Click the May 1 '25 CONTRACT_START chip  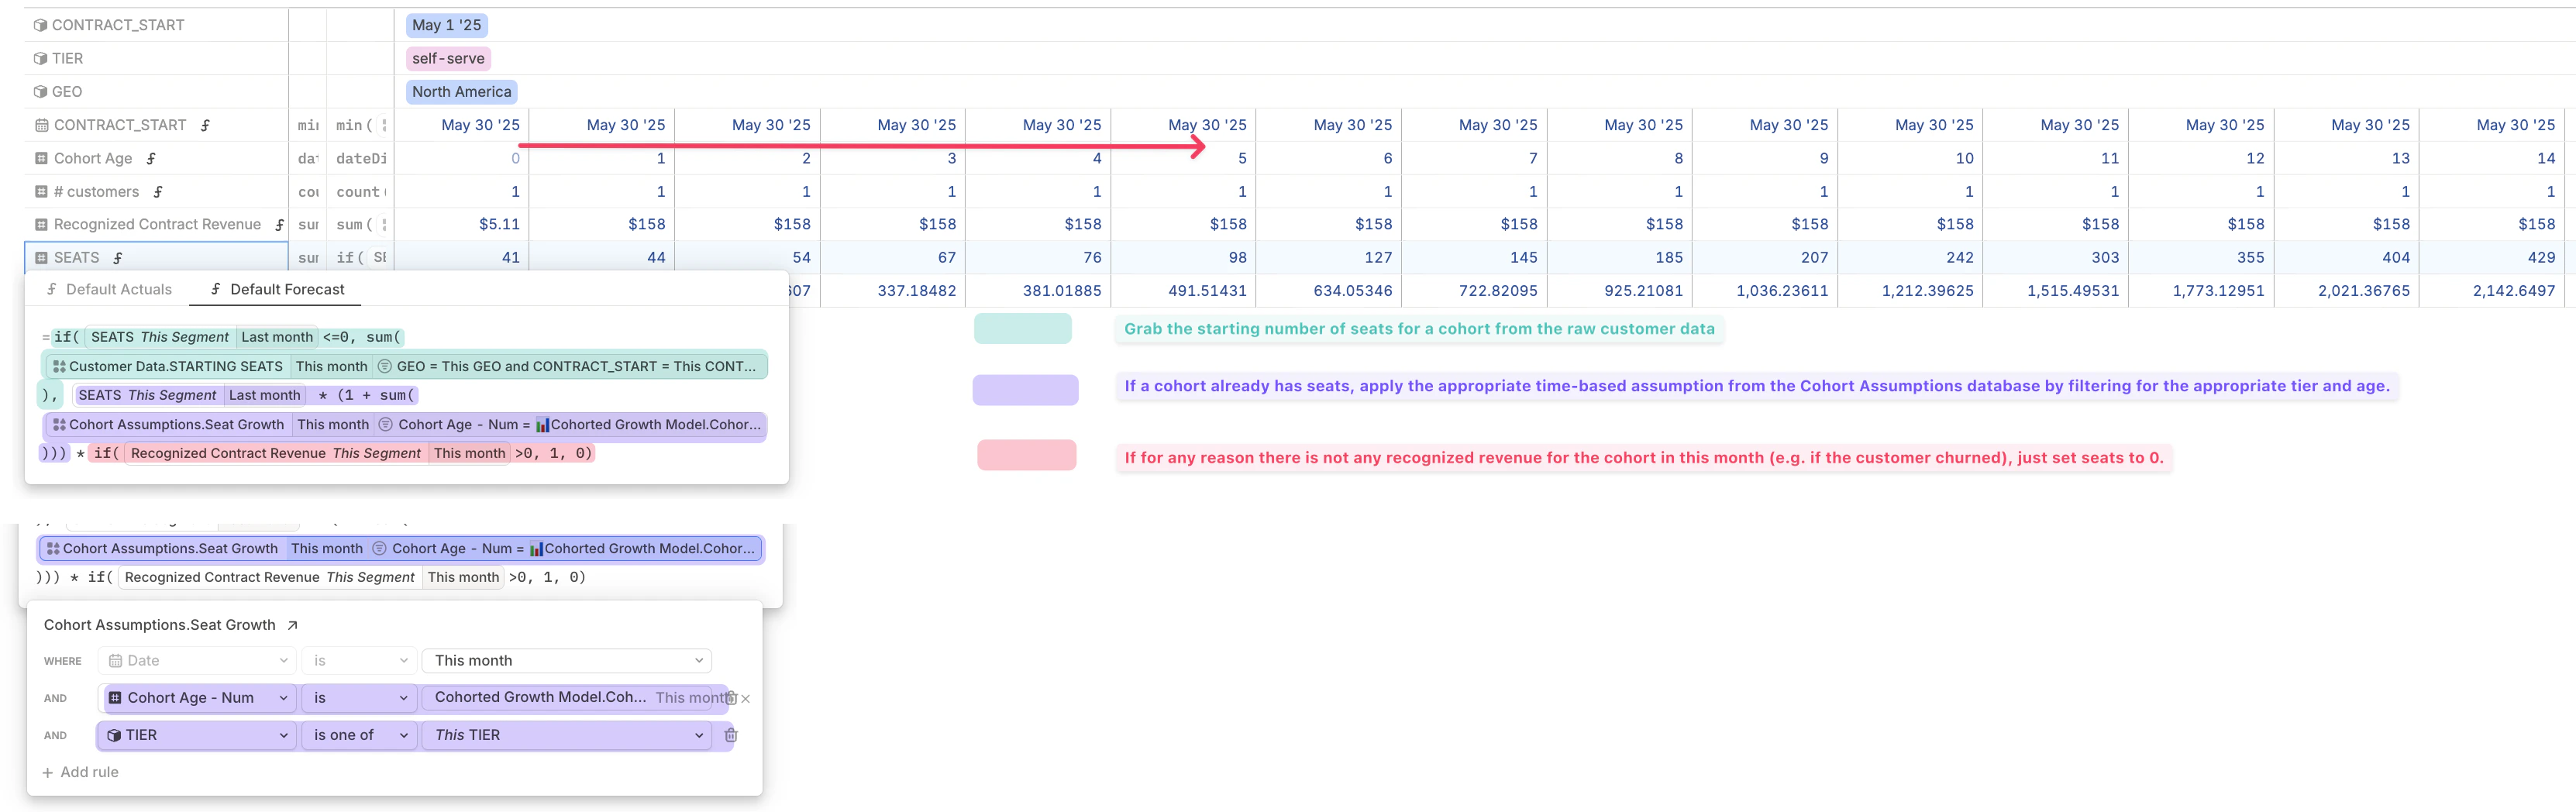click(x=447, y=25)
